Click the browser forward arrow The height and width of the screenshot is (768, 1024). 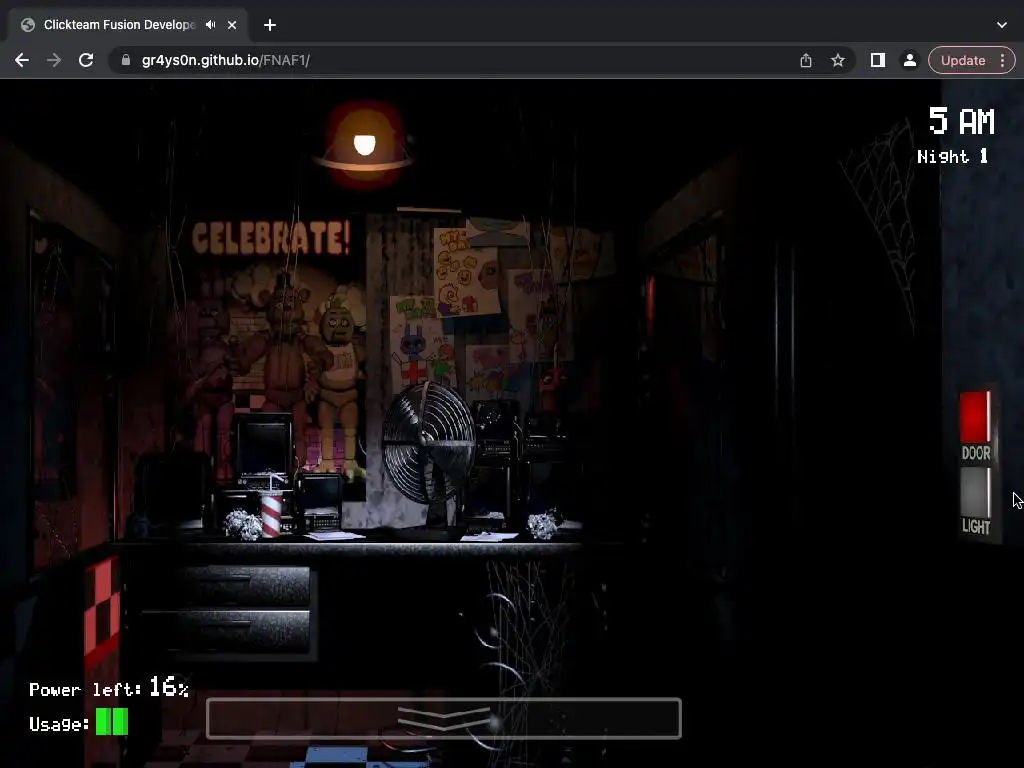tap(54, 60)
